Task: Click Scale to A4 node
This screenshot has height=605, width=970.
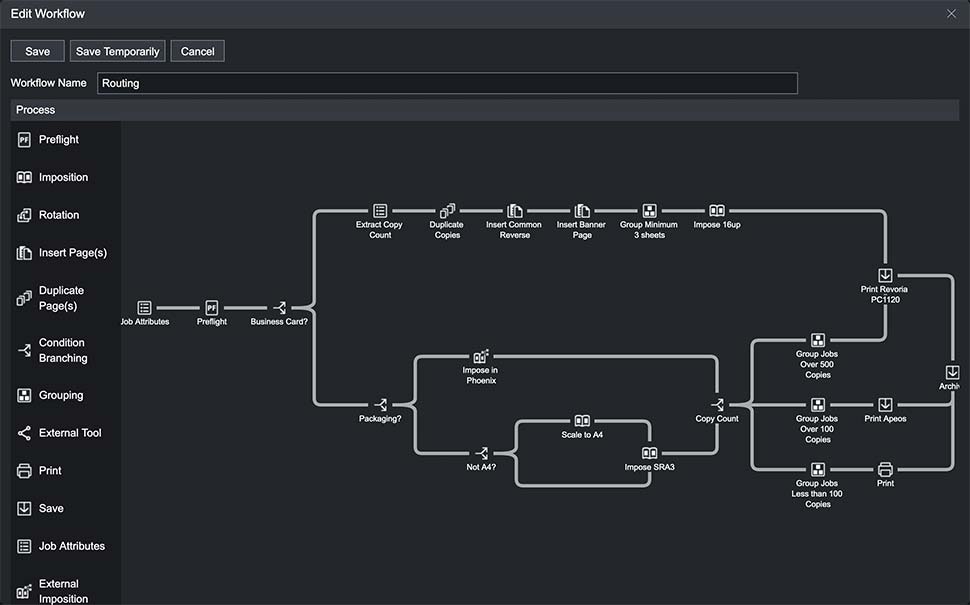Action: [x=582, y=421]
